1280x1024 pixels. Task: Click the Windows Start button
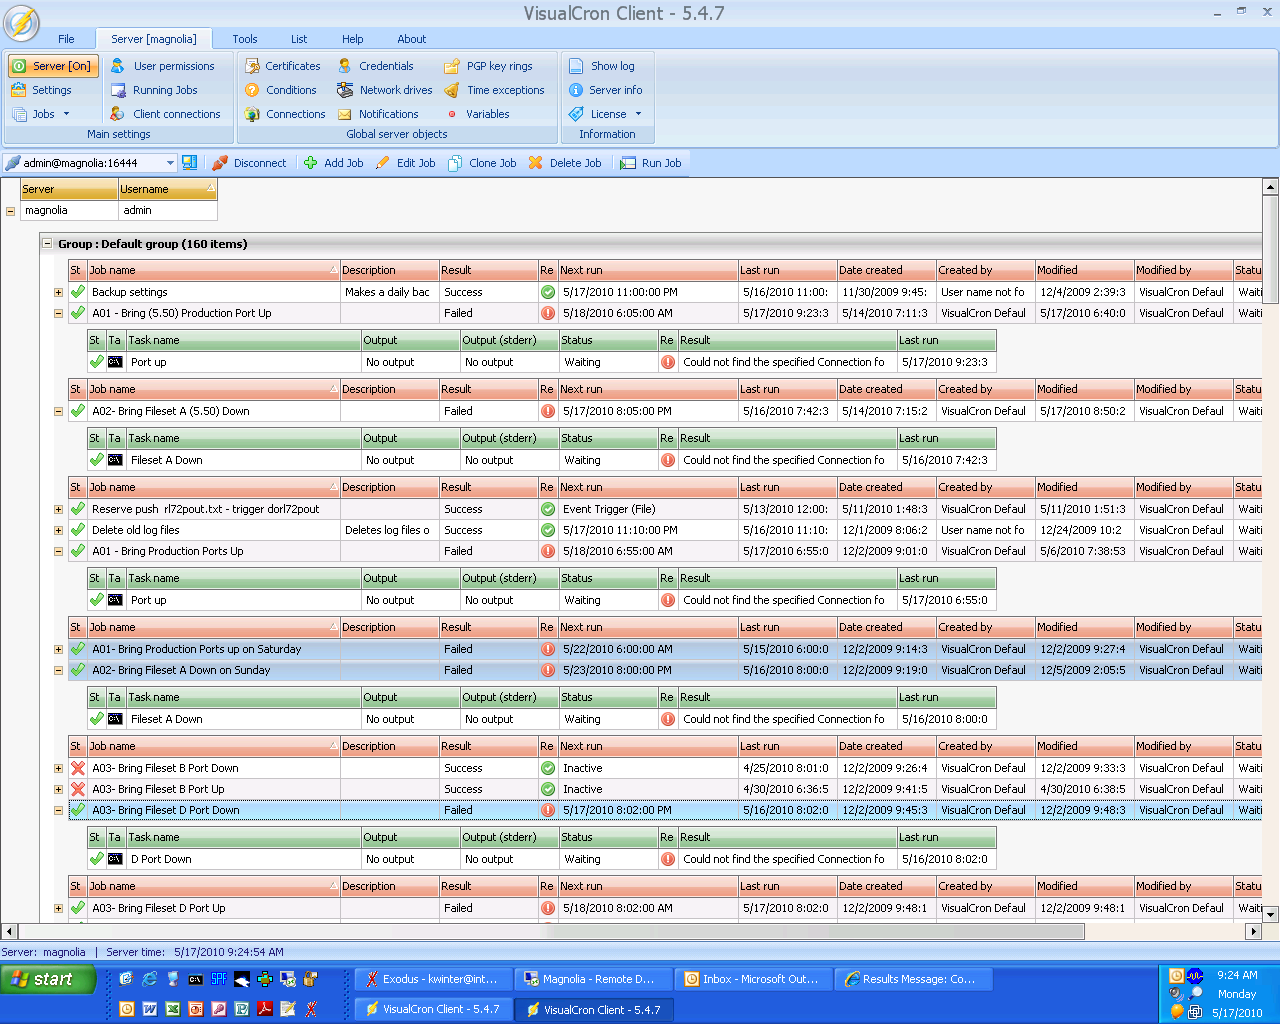[48, 979]
